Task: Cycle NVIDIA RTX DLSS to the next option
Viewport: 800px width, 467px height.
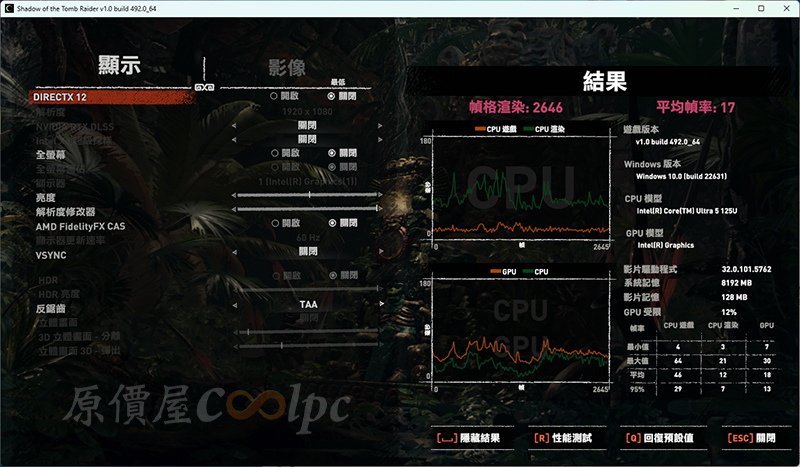Action: (380, 126)
